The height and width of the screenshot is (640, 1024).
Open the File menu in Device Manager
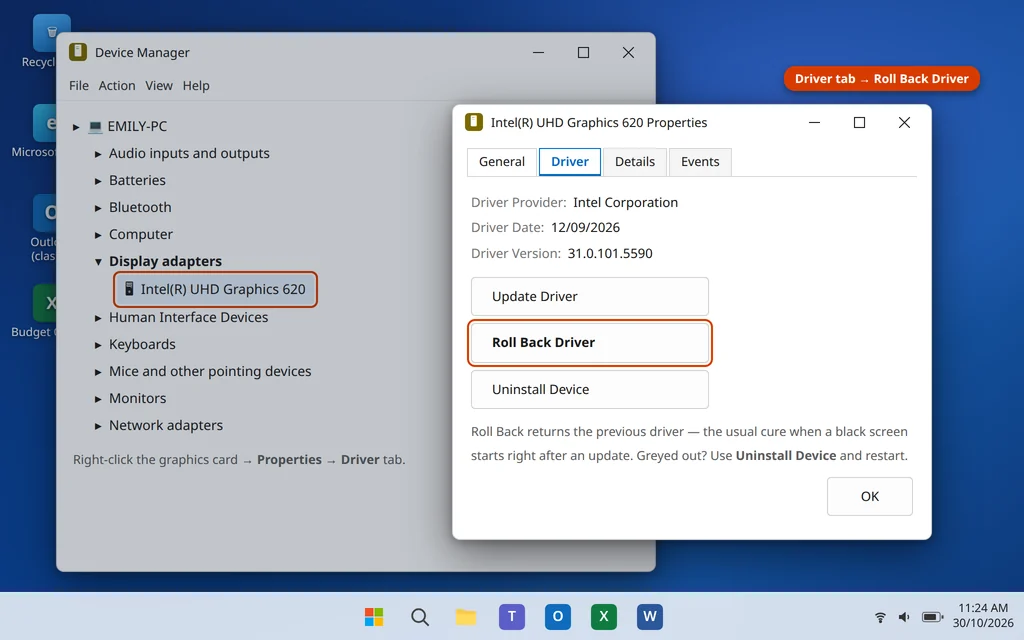(x=79, y=86)
